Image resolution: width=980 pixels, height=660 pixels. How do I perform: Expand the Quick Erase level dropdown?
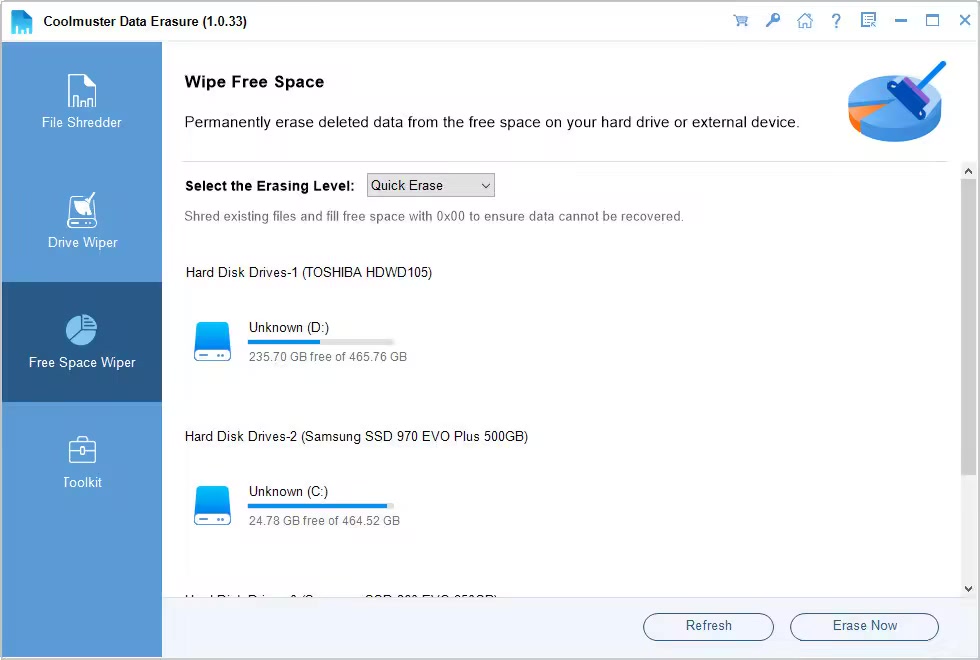click(x=431, y=186)
